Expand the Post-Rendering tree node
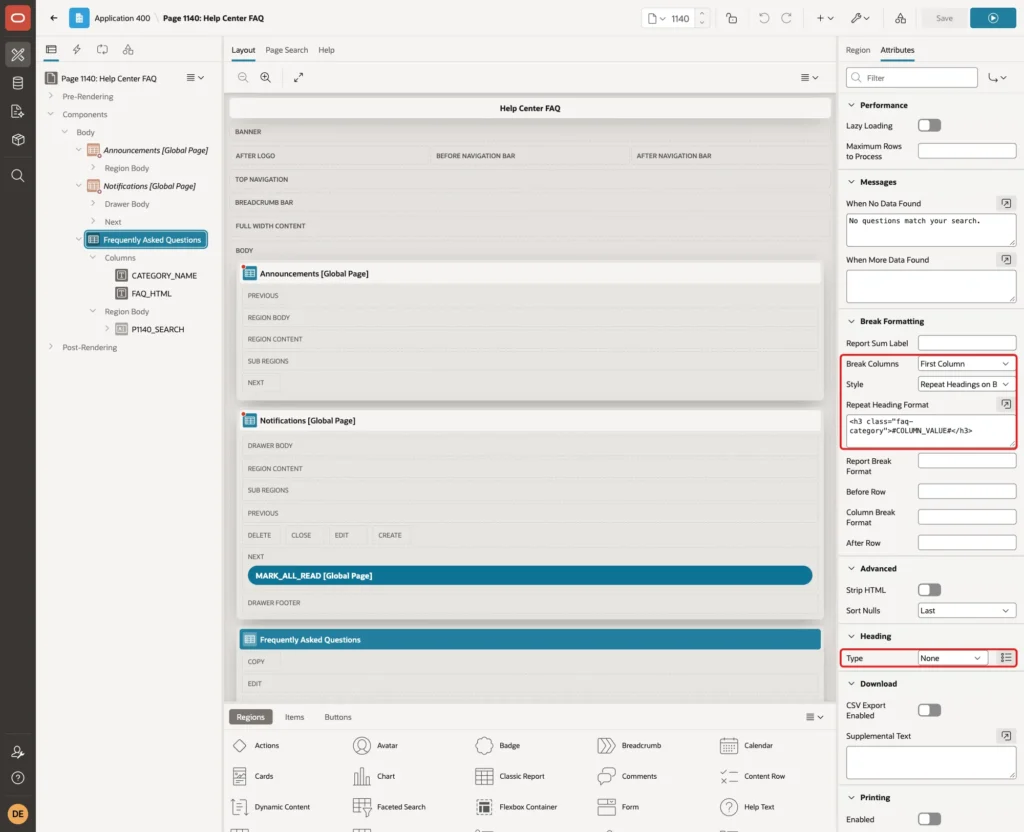 coord(51,347)
